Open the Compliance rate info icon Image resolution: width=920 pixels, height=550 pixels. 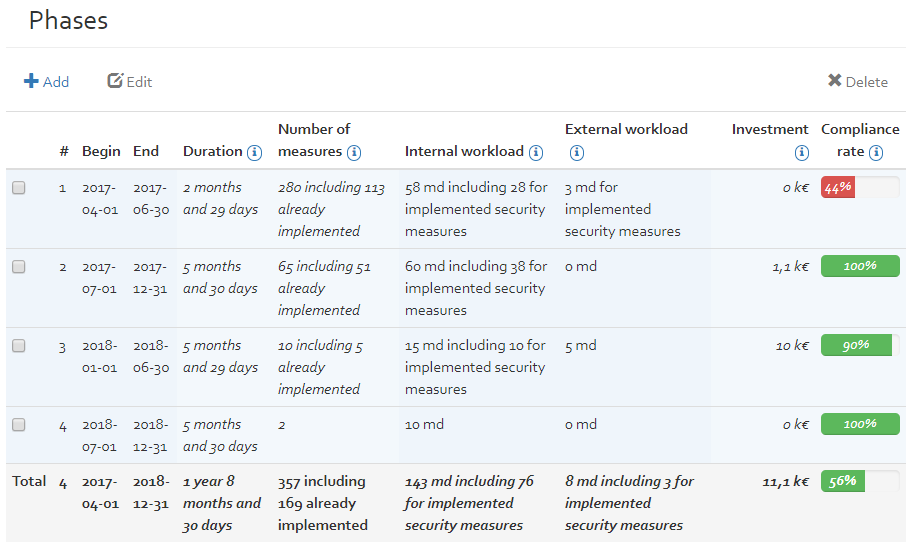coord(876,153)
